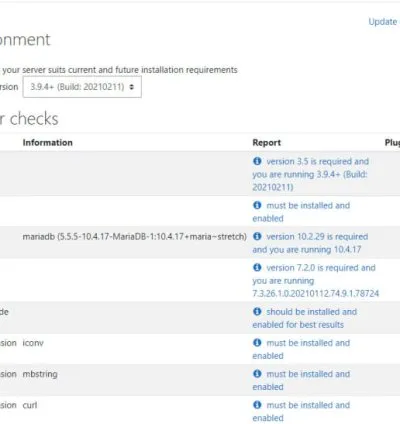Open must be installed text in mbstring row
Image resolution: width=400 pixels, height=424 pixels.
pyautogui.click(x=301, y=380)
